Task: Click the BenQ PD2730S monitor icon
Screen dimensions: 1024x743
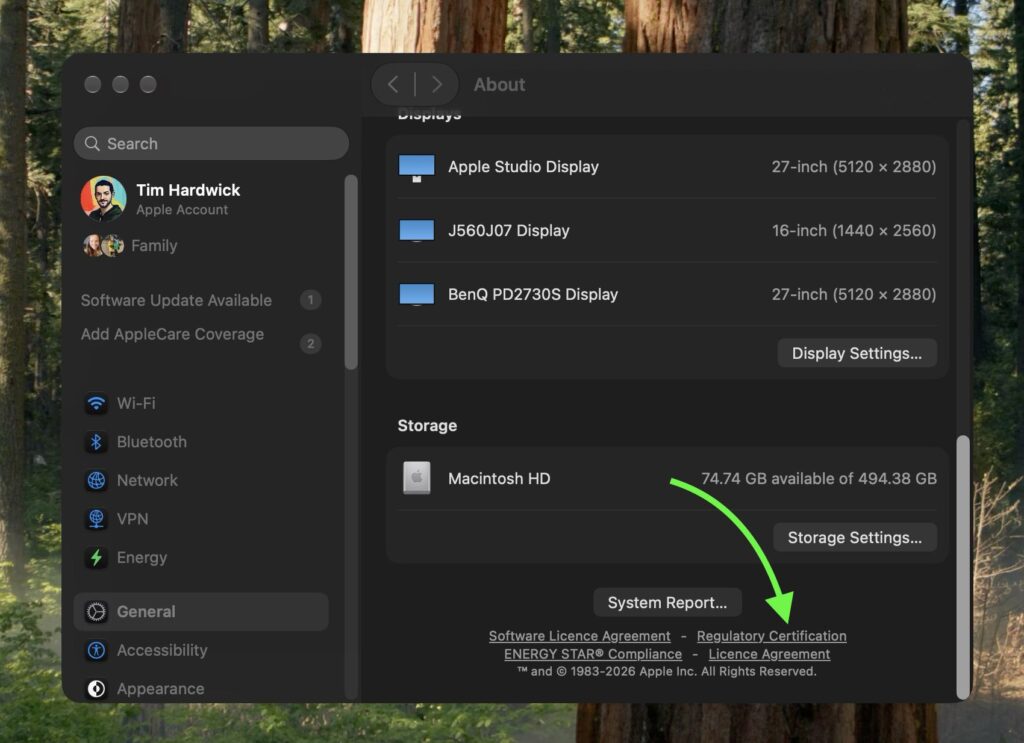Action: 417,294
